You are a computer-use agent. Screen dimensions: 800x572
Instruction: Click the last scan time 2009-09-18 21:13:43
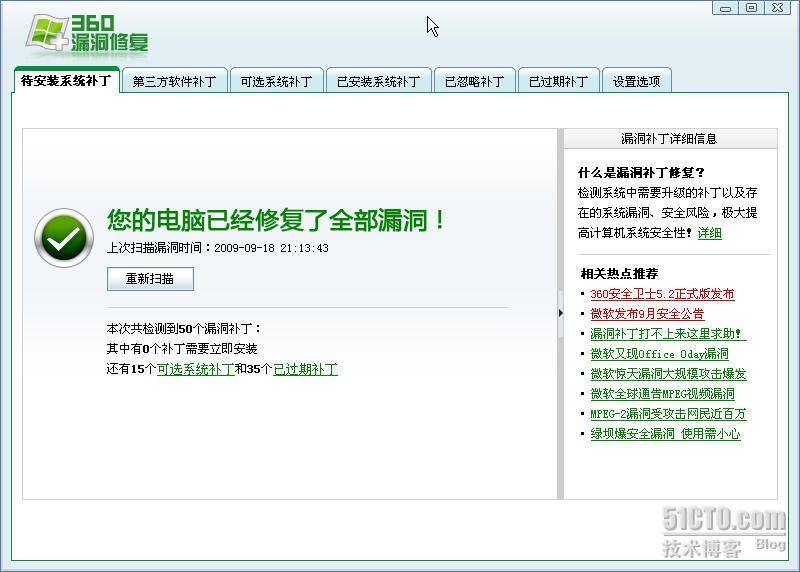[x=271, y=248]
